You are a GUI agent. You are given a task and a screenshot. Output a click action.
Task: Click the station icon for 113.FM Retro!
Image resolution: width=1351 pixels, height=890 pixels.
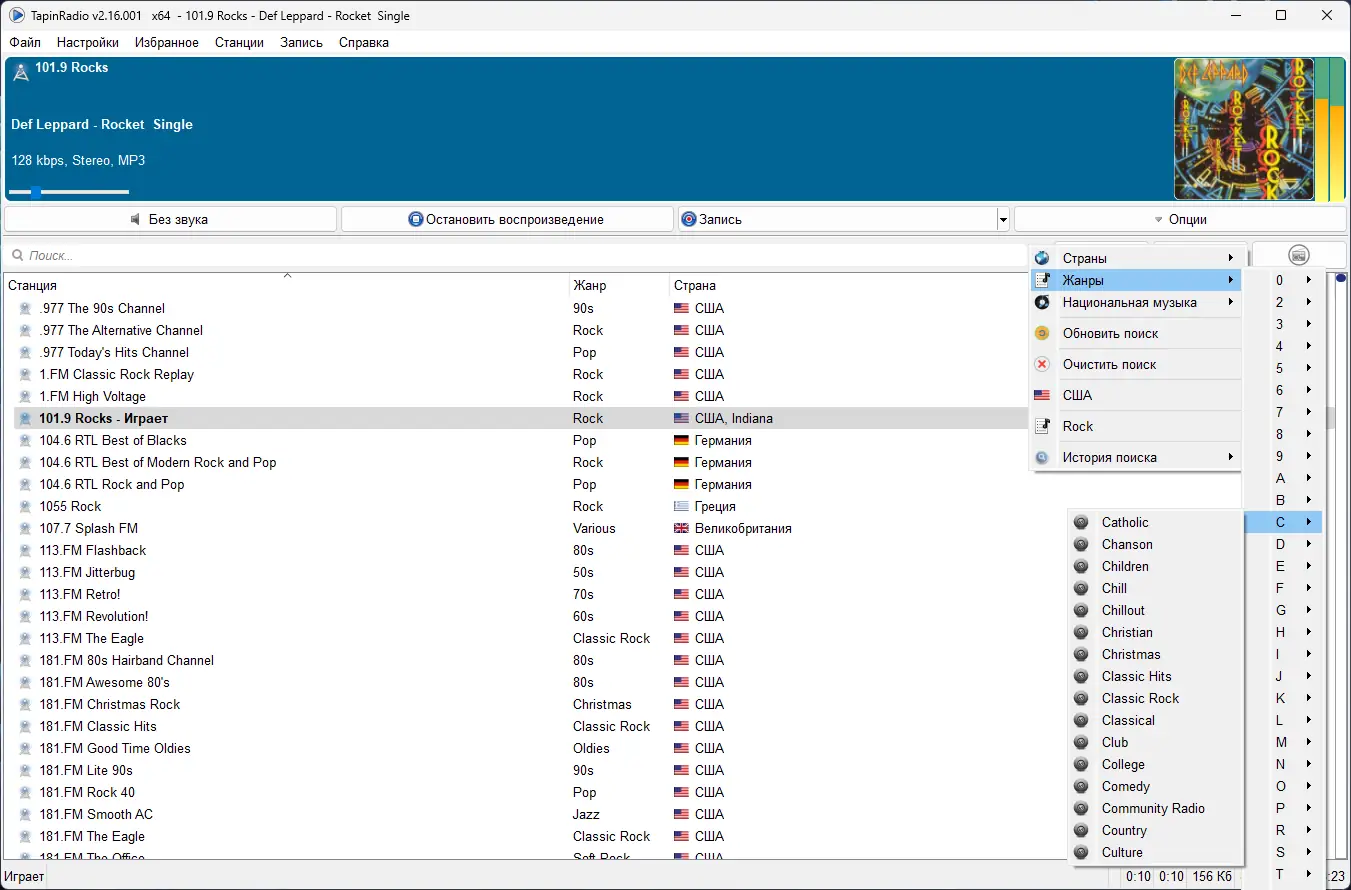26,594
